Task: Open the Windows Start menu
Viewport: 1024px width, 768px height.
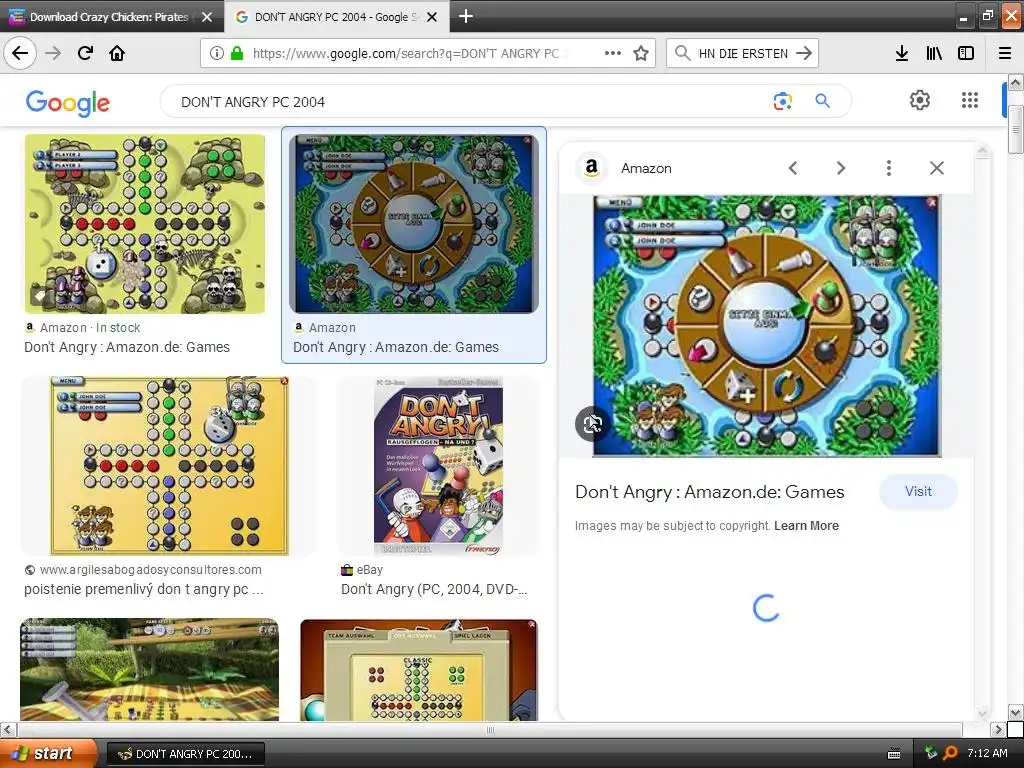Action: click(48, 754)
